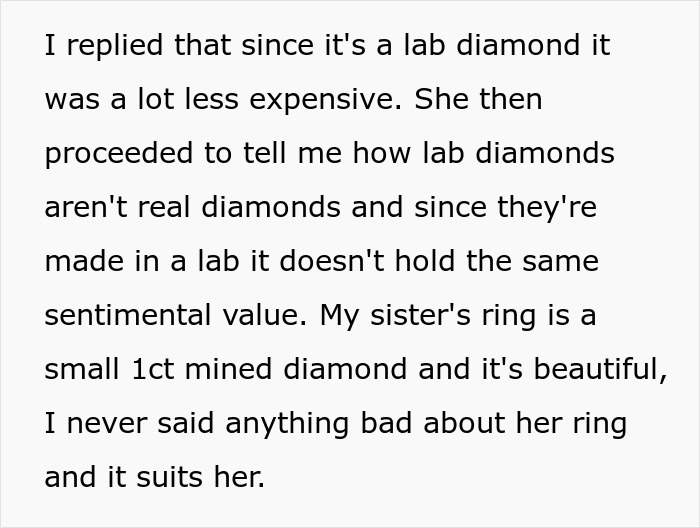Click the word 'mined'
The width and height of the screenshot is (700, 528).
point(237,369)
